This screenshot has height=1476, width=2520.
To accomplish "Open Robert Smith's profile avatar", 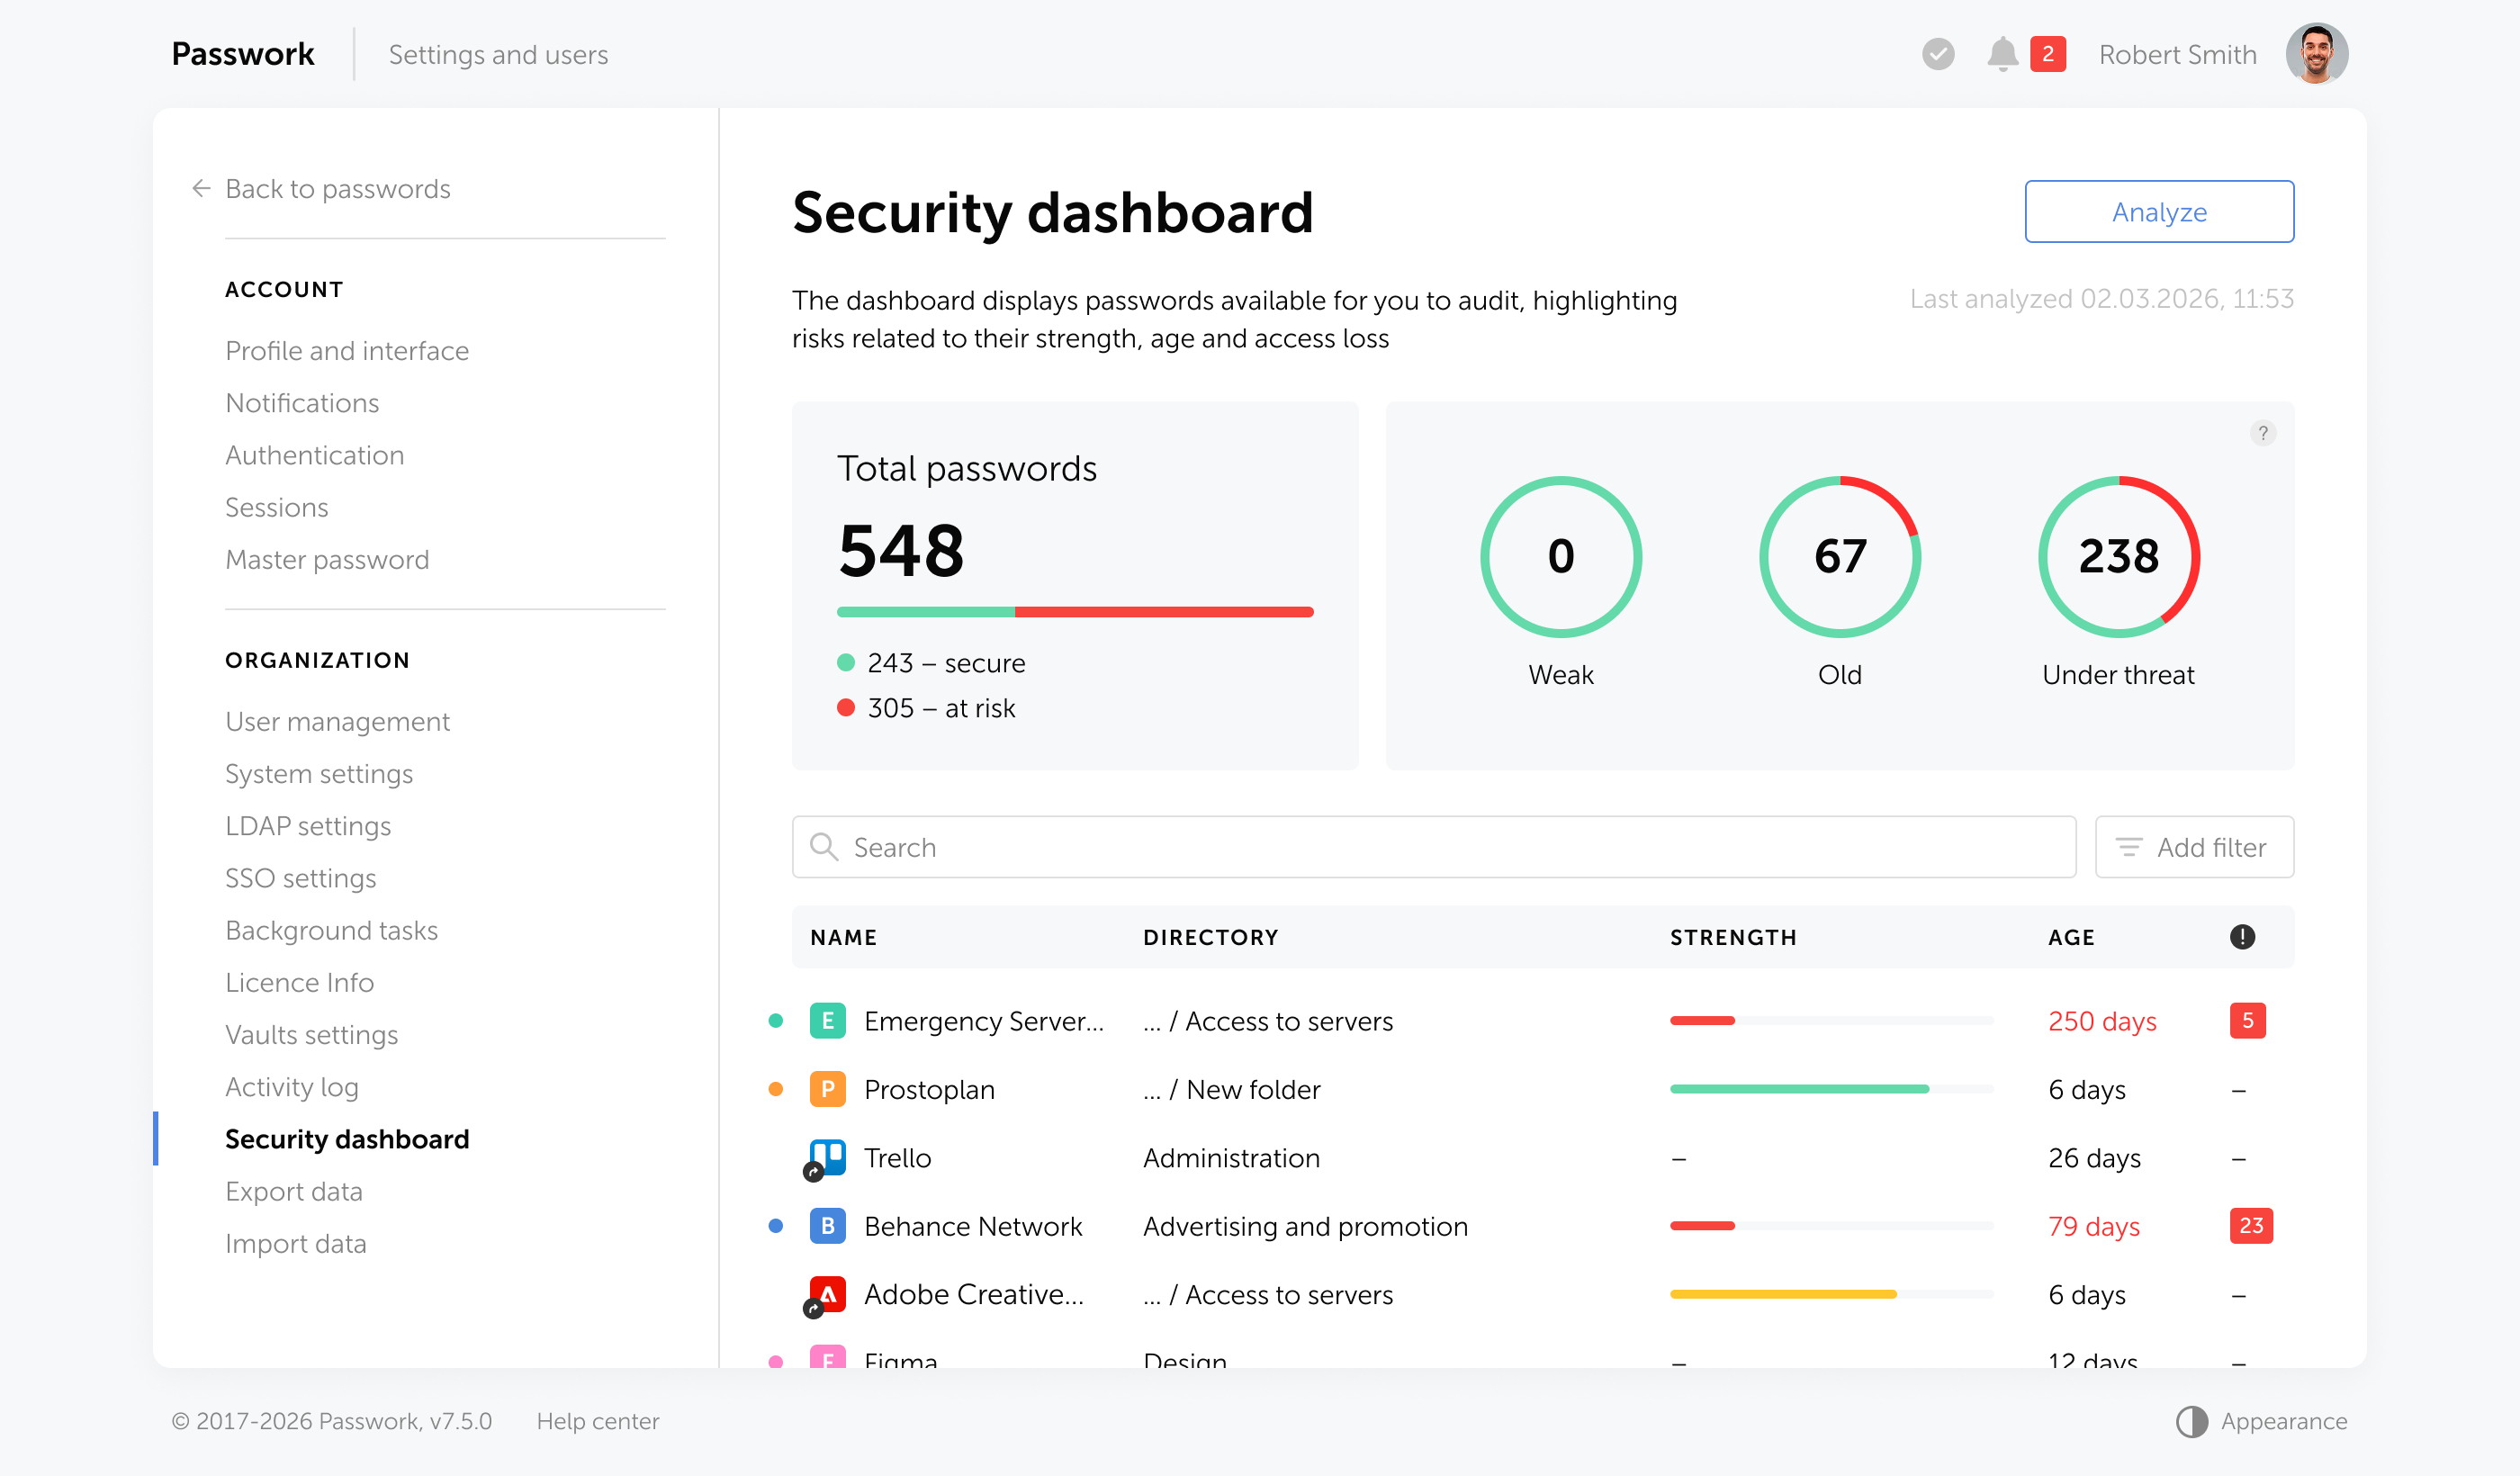I will click(x=2317, y=54).
